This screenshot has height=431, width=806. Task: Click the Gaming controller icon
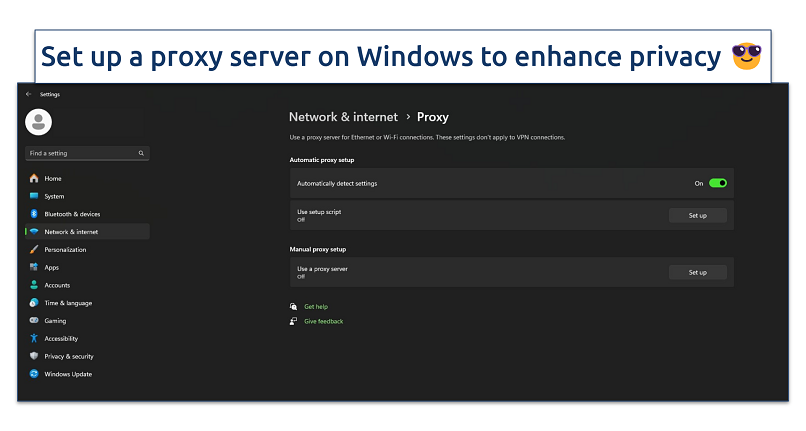(x=34, y=320)
